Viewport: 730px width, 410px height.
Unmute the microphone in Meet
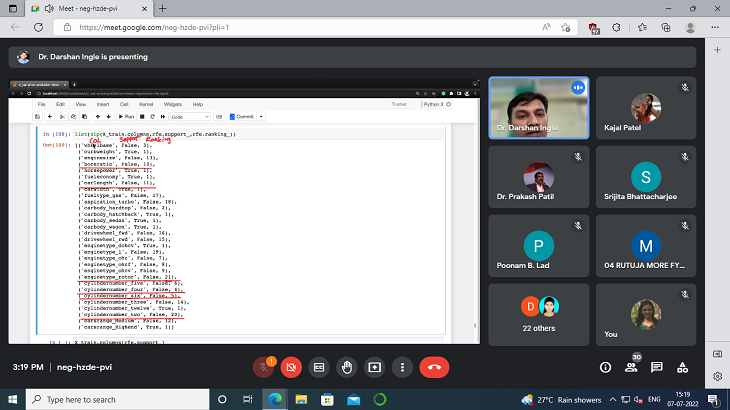coord(264,367)
